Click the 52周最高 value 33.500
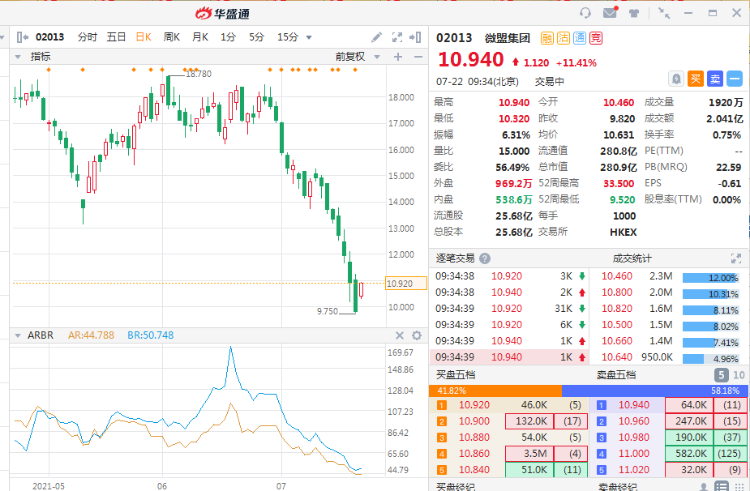Screen dimensions: 750x491 click(618, 184)
